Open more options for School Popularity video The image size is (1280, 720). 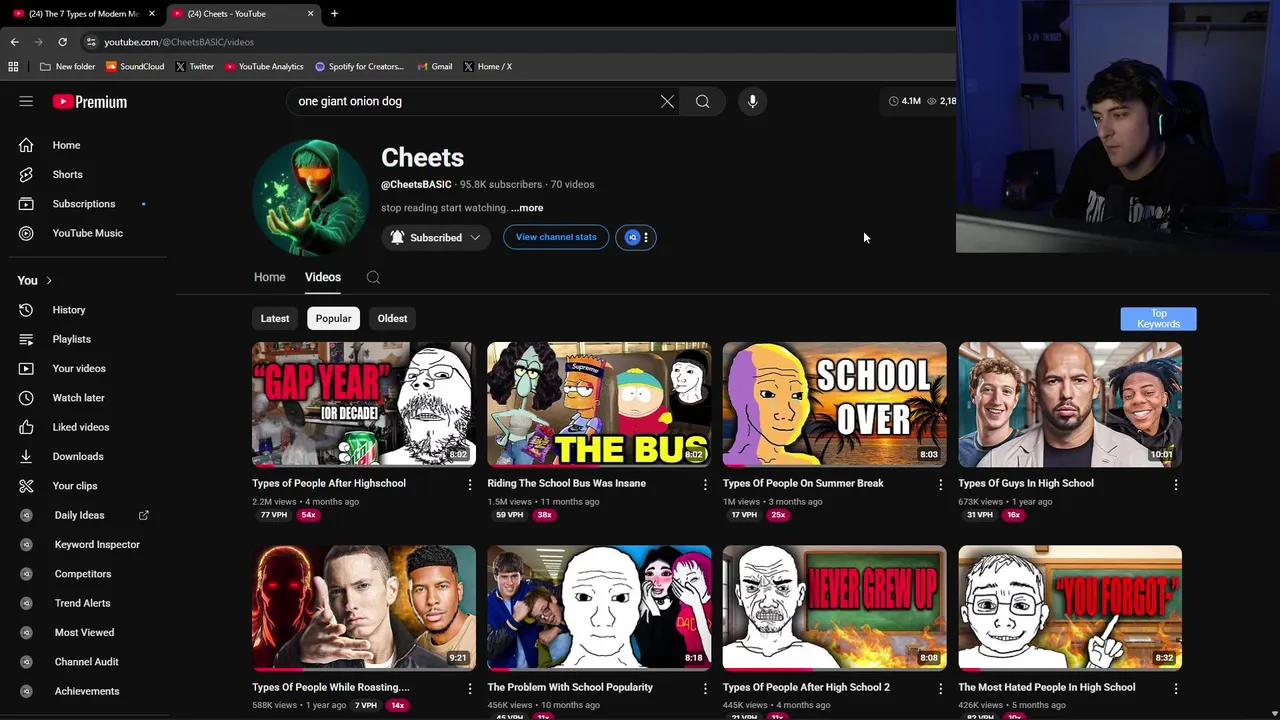click(x=705, y=688)
